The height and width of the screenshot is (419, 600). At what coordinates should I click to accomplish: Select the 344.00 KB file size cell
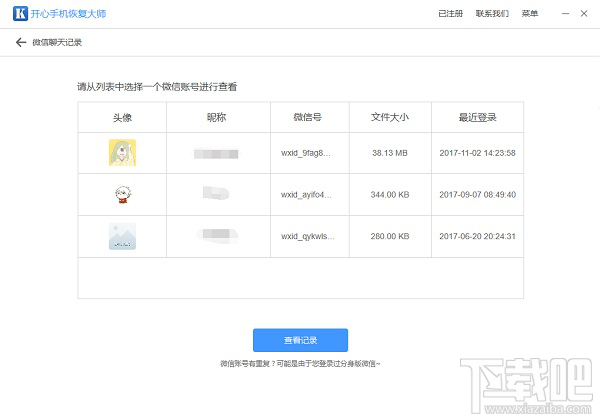tap(390, 194)
